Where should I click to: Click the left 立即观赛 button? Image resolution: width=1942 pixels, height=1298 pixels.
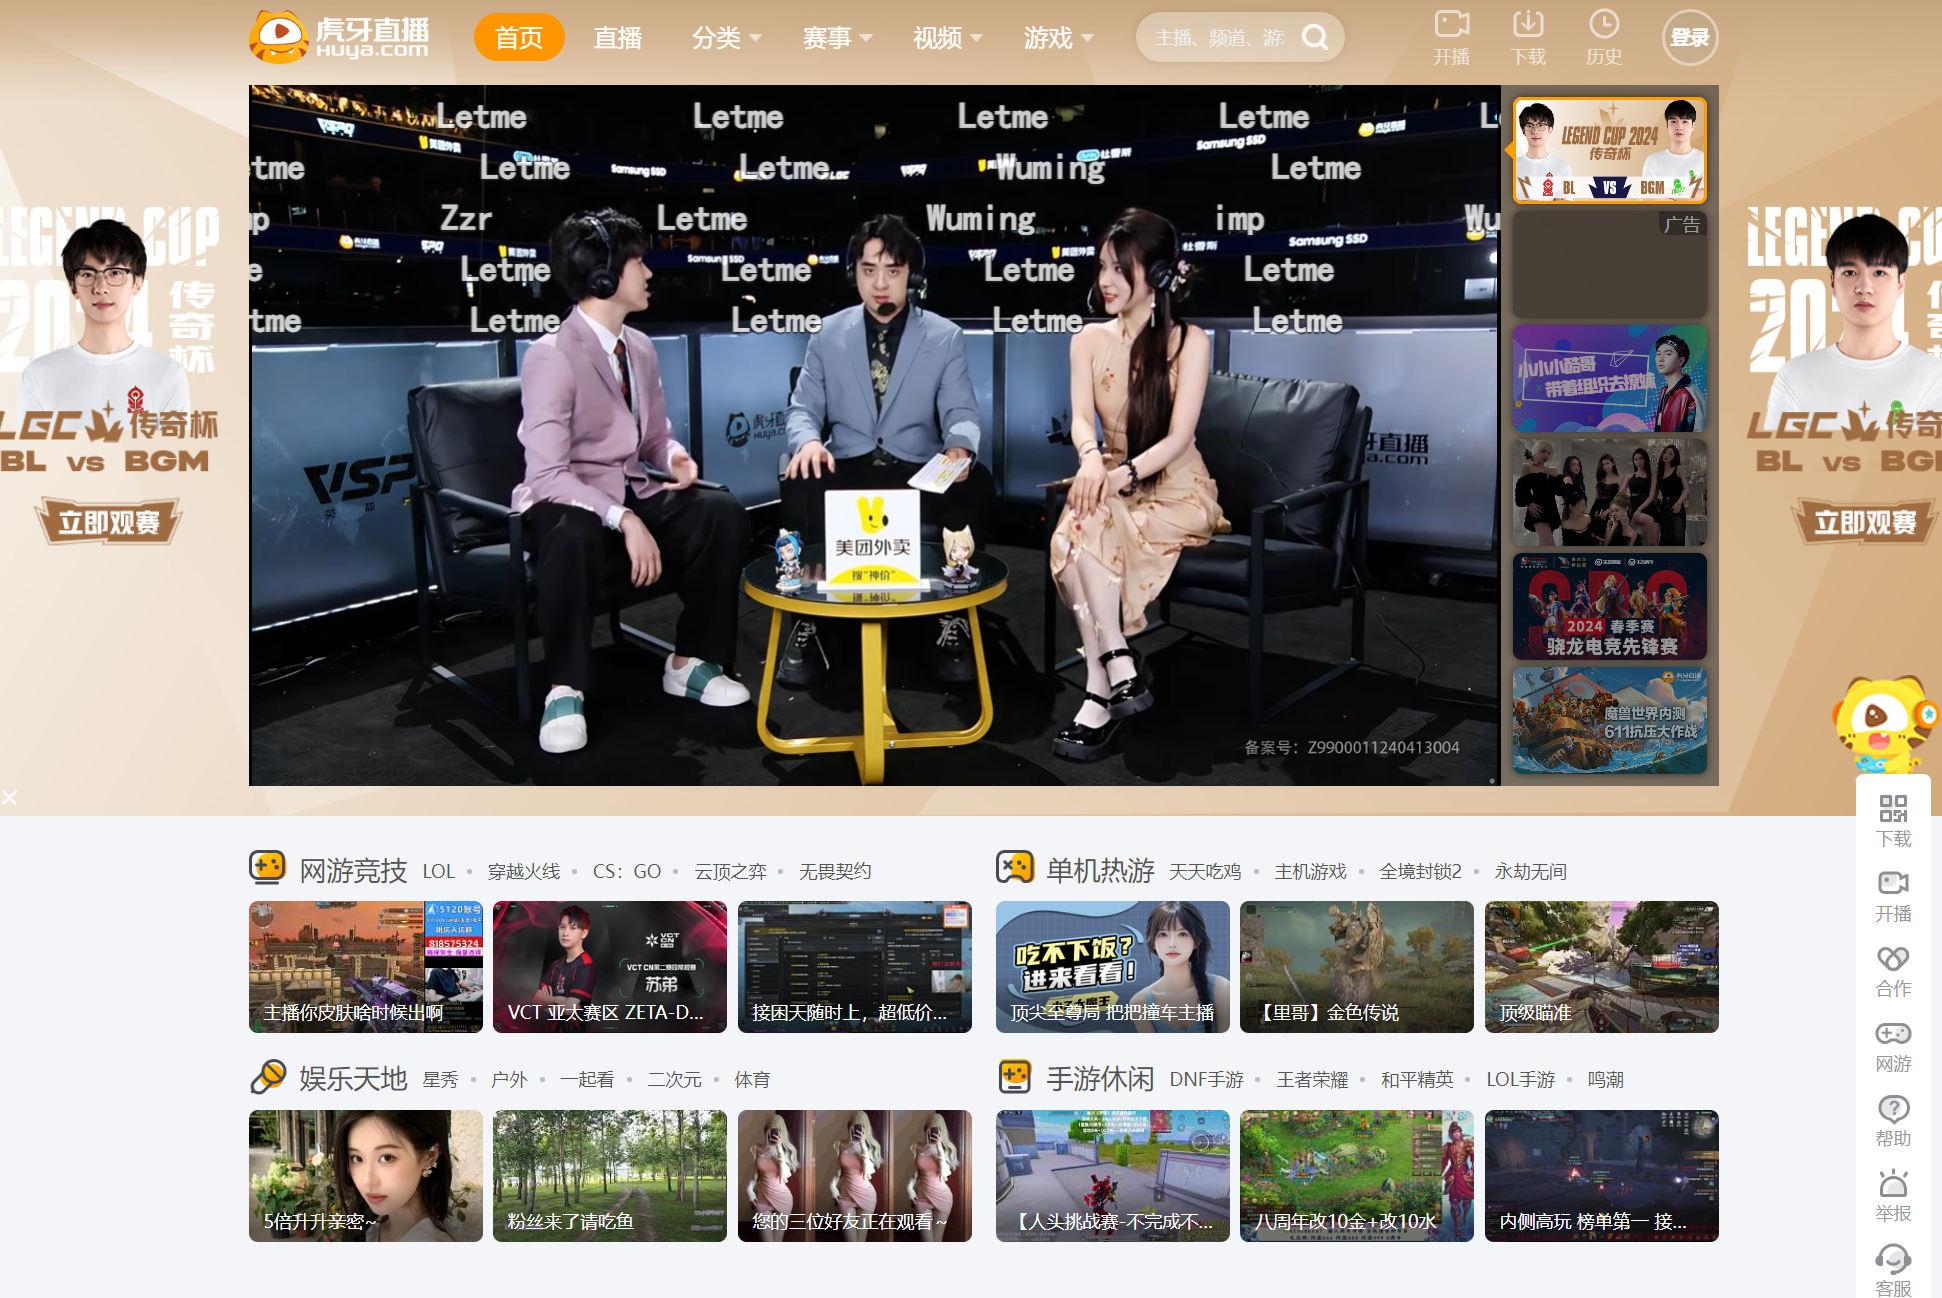(x=109, y=522)
